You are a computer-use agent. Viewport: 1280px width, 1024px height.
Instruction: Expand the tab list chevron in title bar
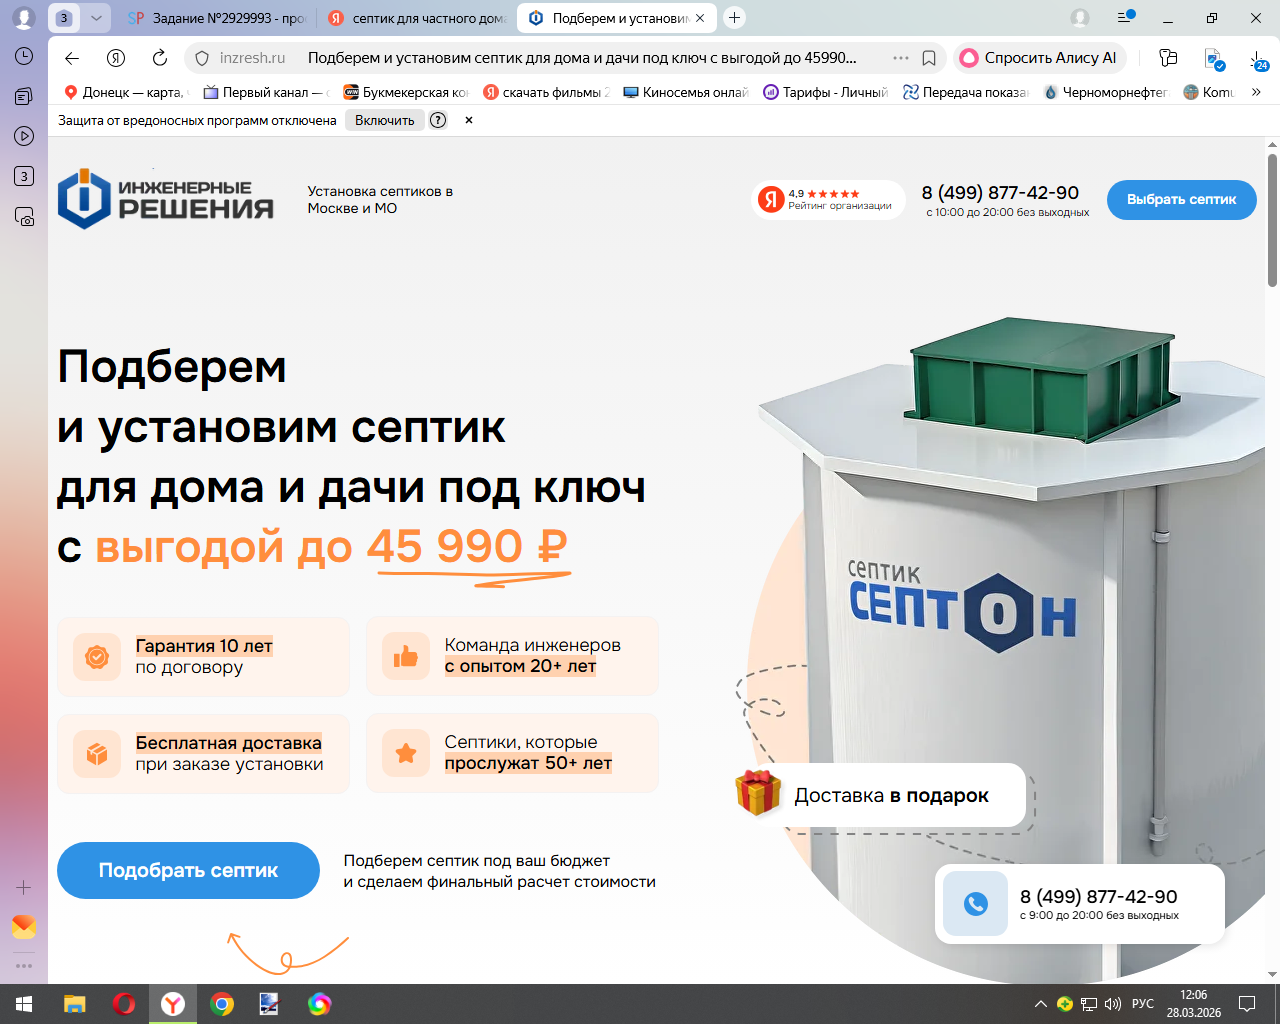point(95,18)
